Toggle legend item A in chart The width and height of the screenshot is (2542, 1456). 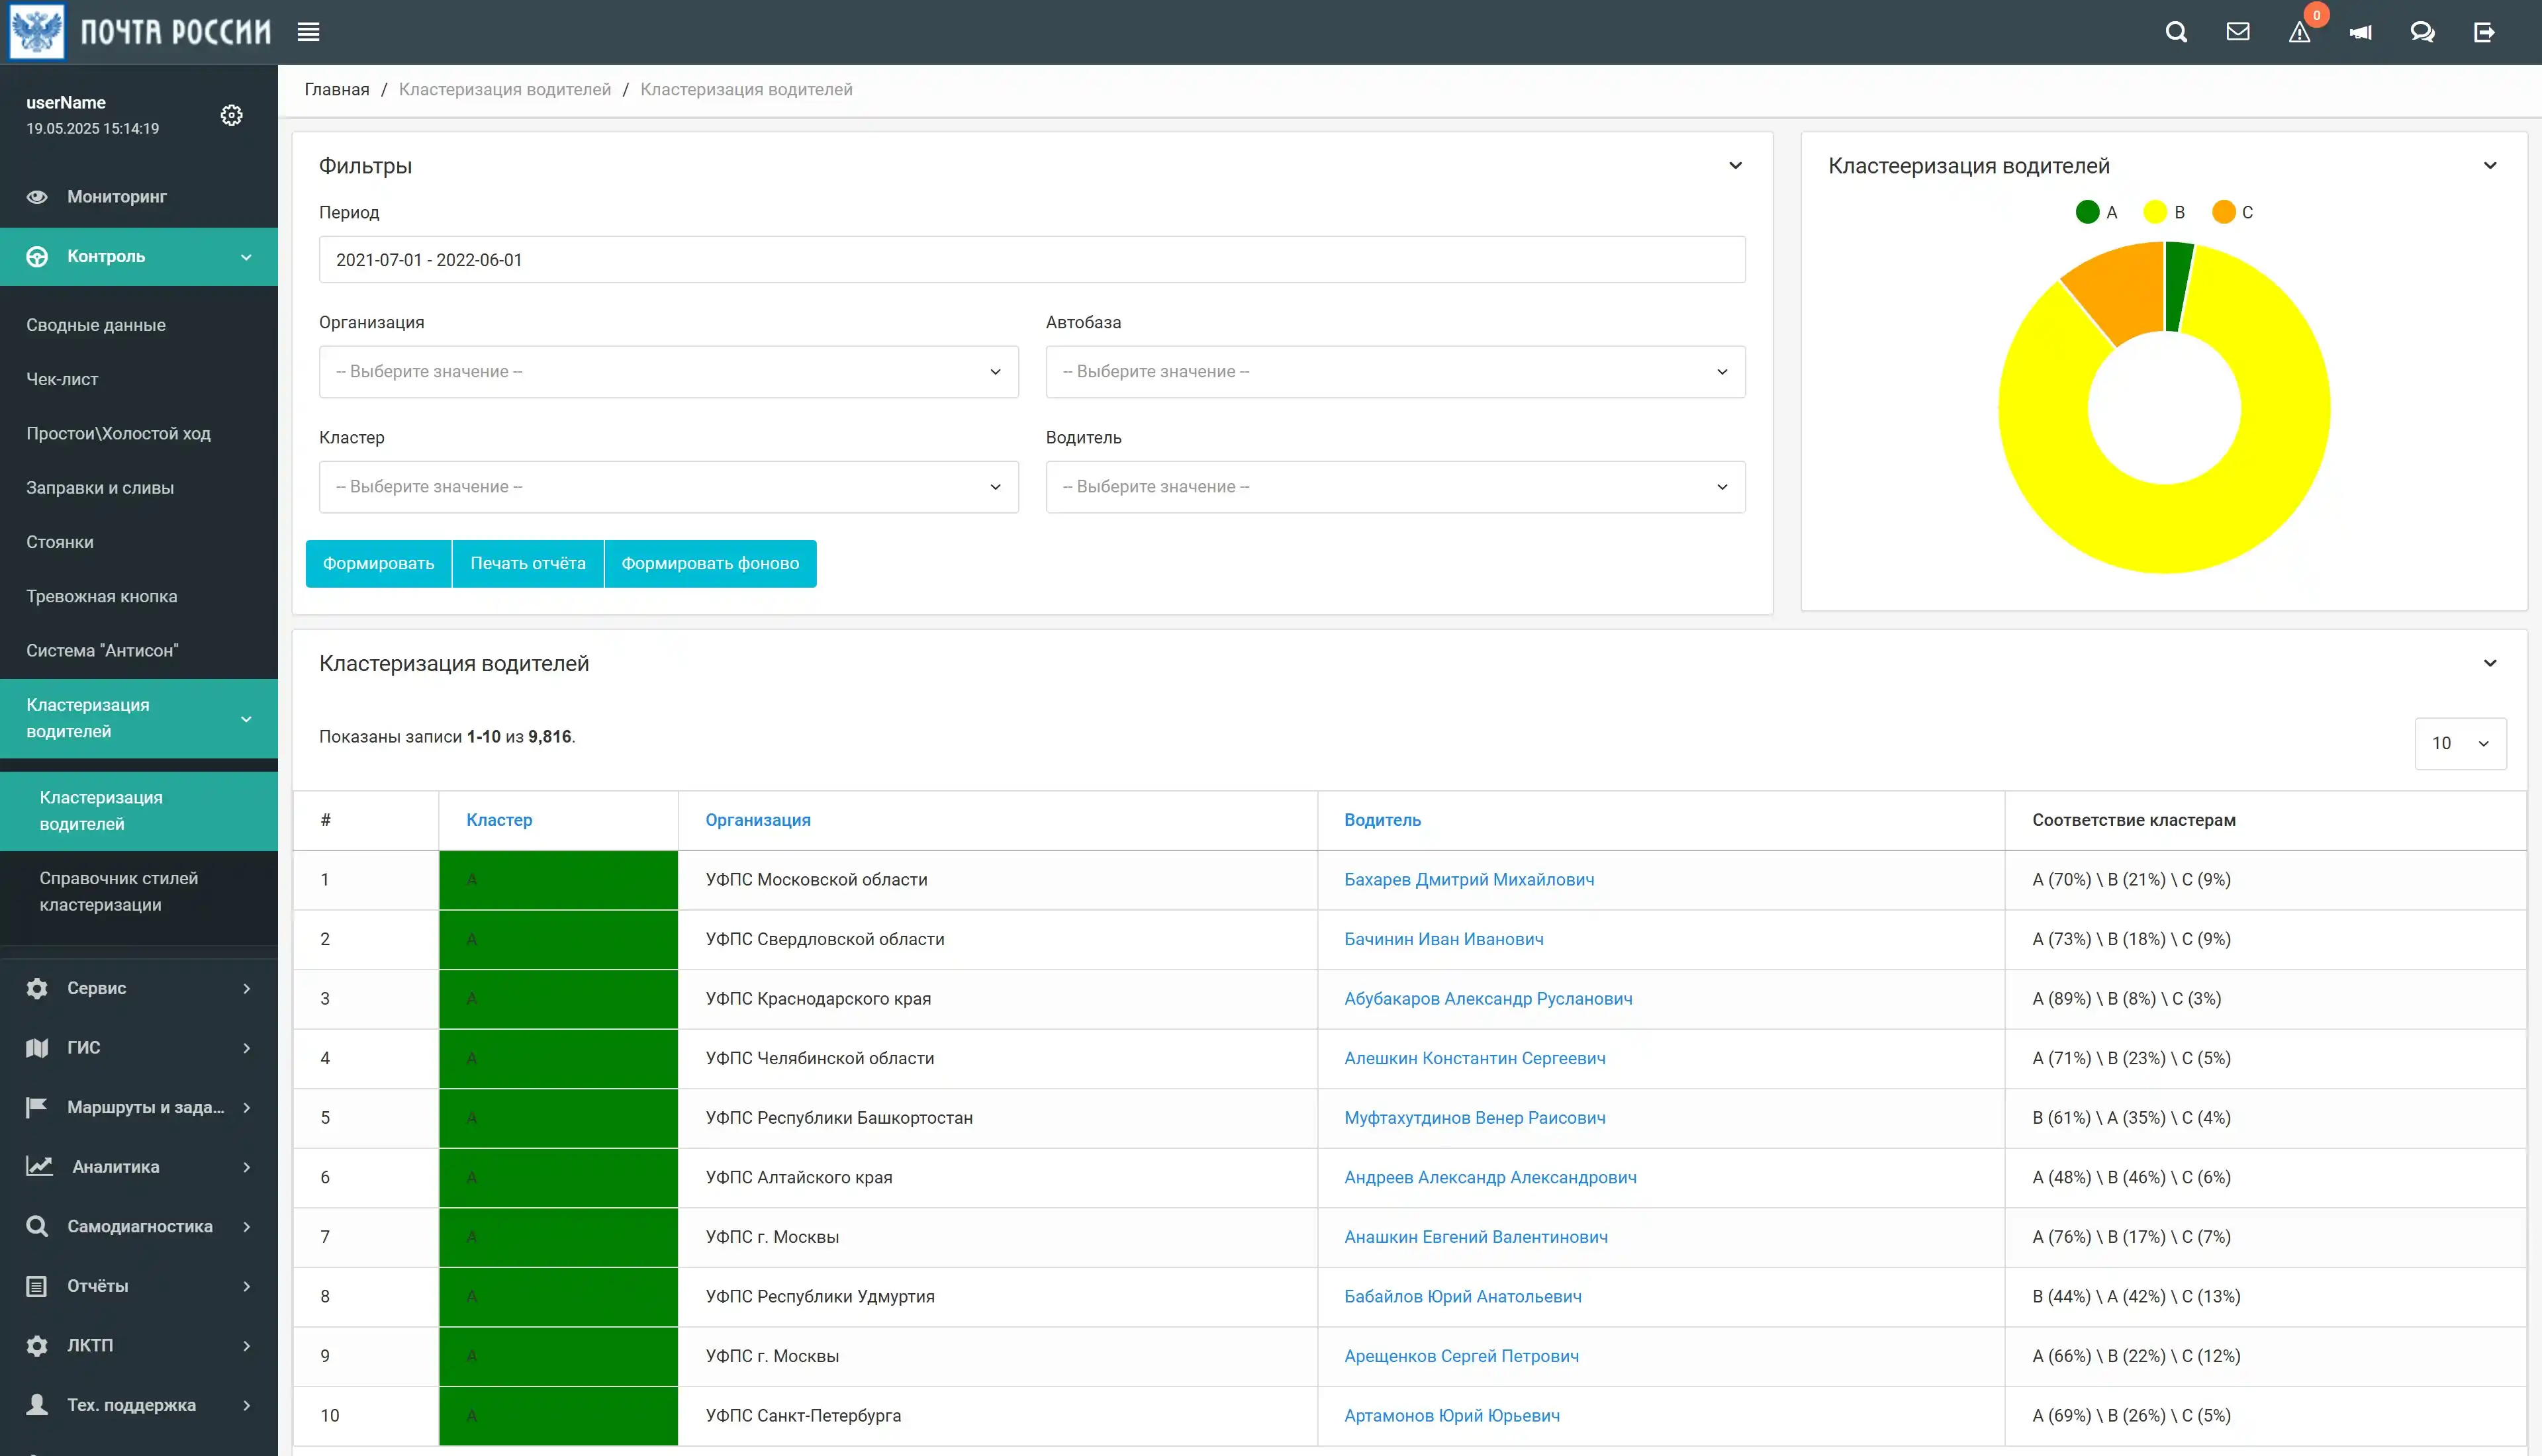pyautogui.click(x=2096, y=212)
